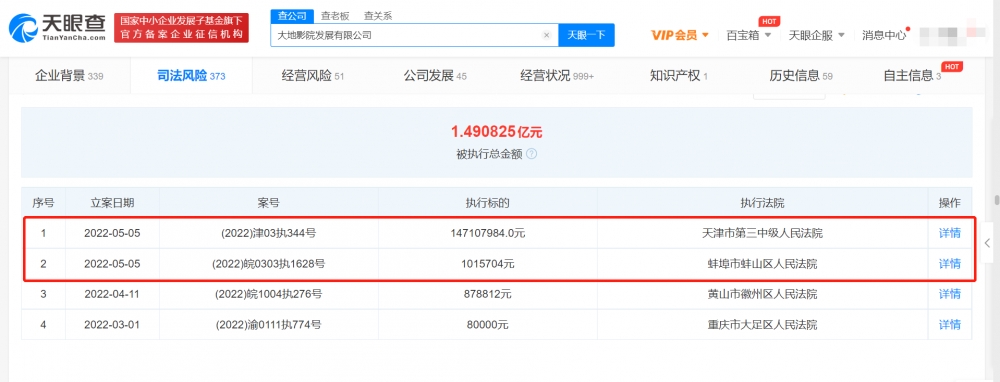This screenshot has height=382, width=1000.
Task: Click the 执行法院 column header
Action: [x=762, y=203]
